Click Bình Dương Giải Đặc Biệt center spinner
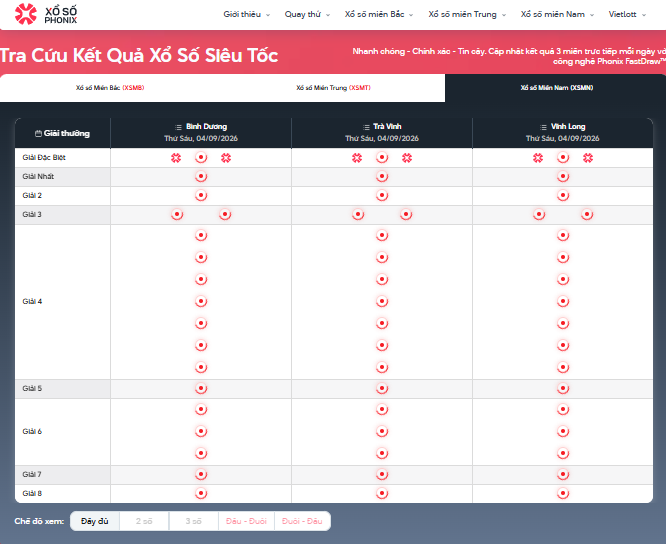Image resolution: width=666 pixels, height=544 pixels. click(201, 158)
